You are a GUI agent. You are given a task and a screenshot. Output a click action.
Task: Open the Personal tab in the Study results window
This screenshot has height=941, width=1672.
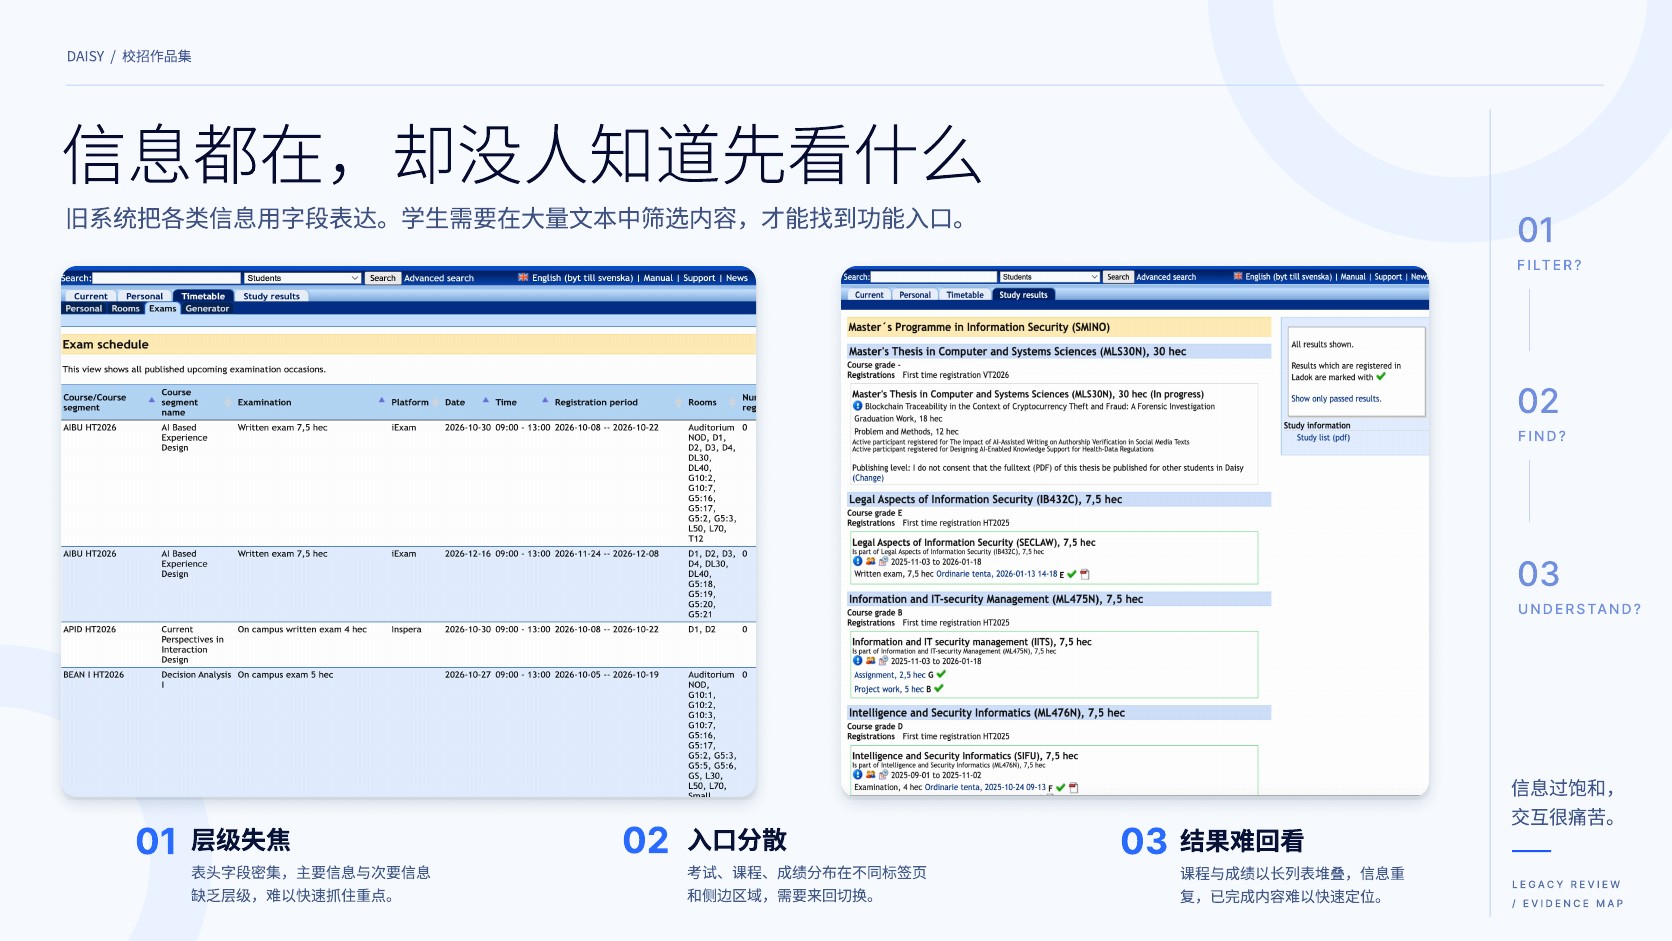tap(915, 295)
